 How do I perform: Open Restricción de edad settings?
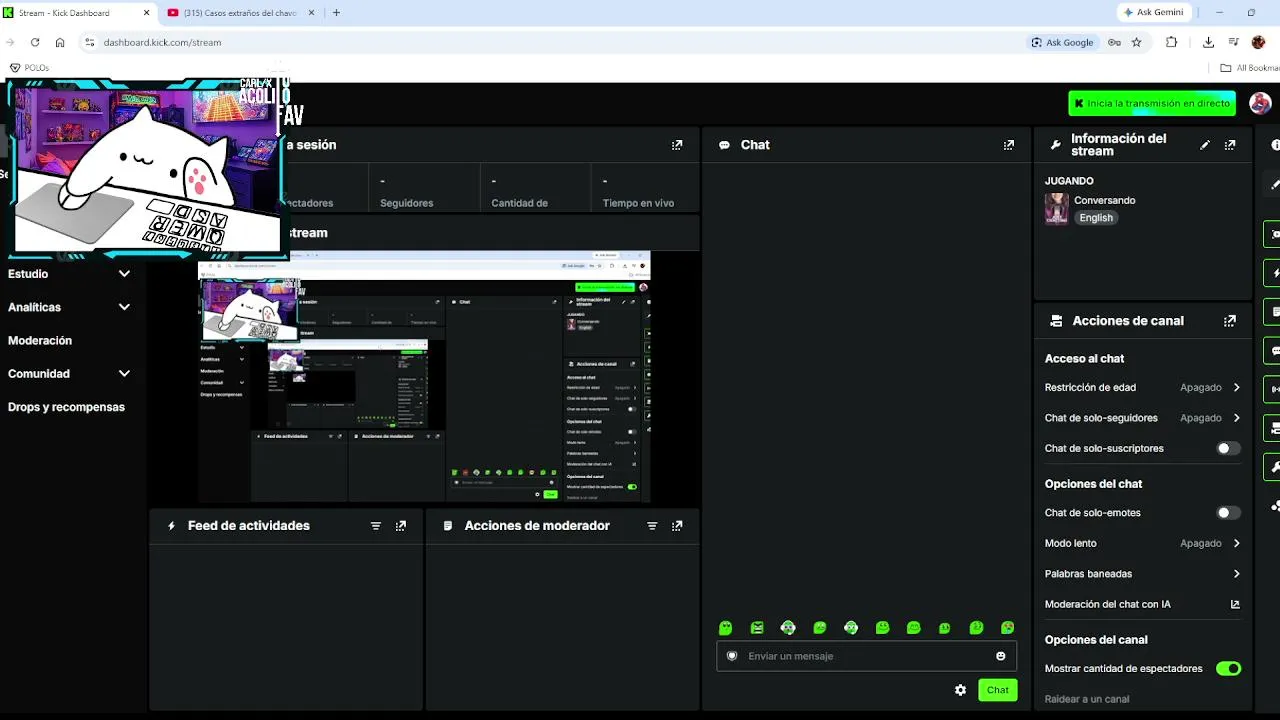(1142, 387)
